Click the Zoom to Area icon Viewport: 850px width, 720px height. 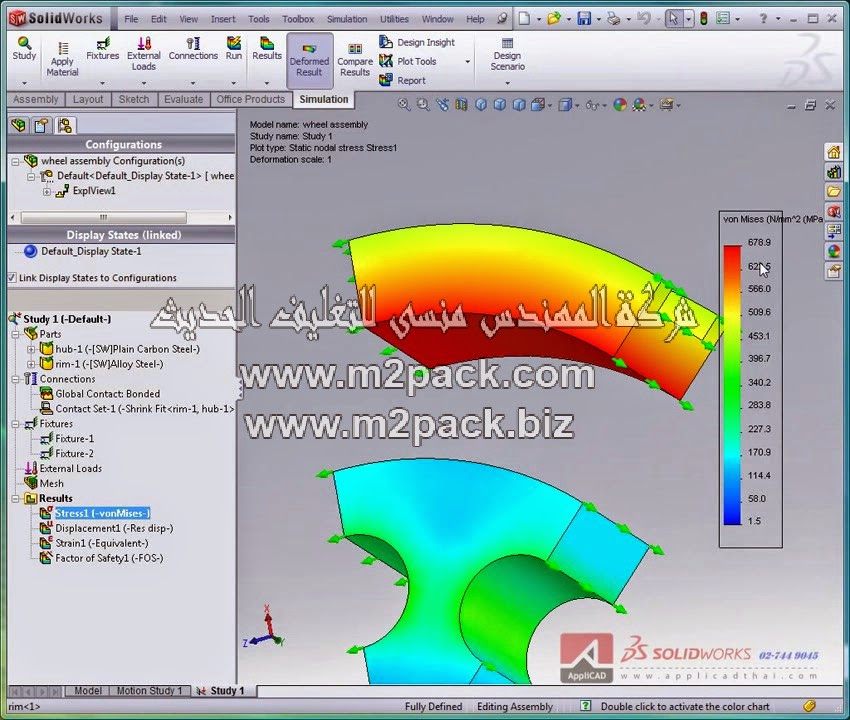[x=423, y=105]
